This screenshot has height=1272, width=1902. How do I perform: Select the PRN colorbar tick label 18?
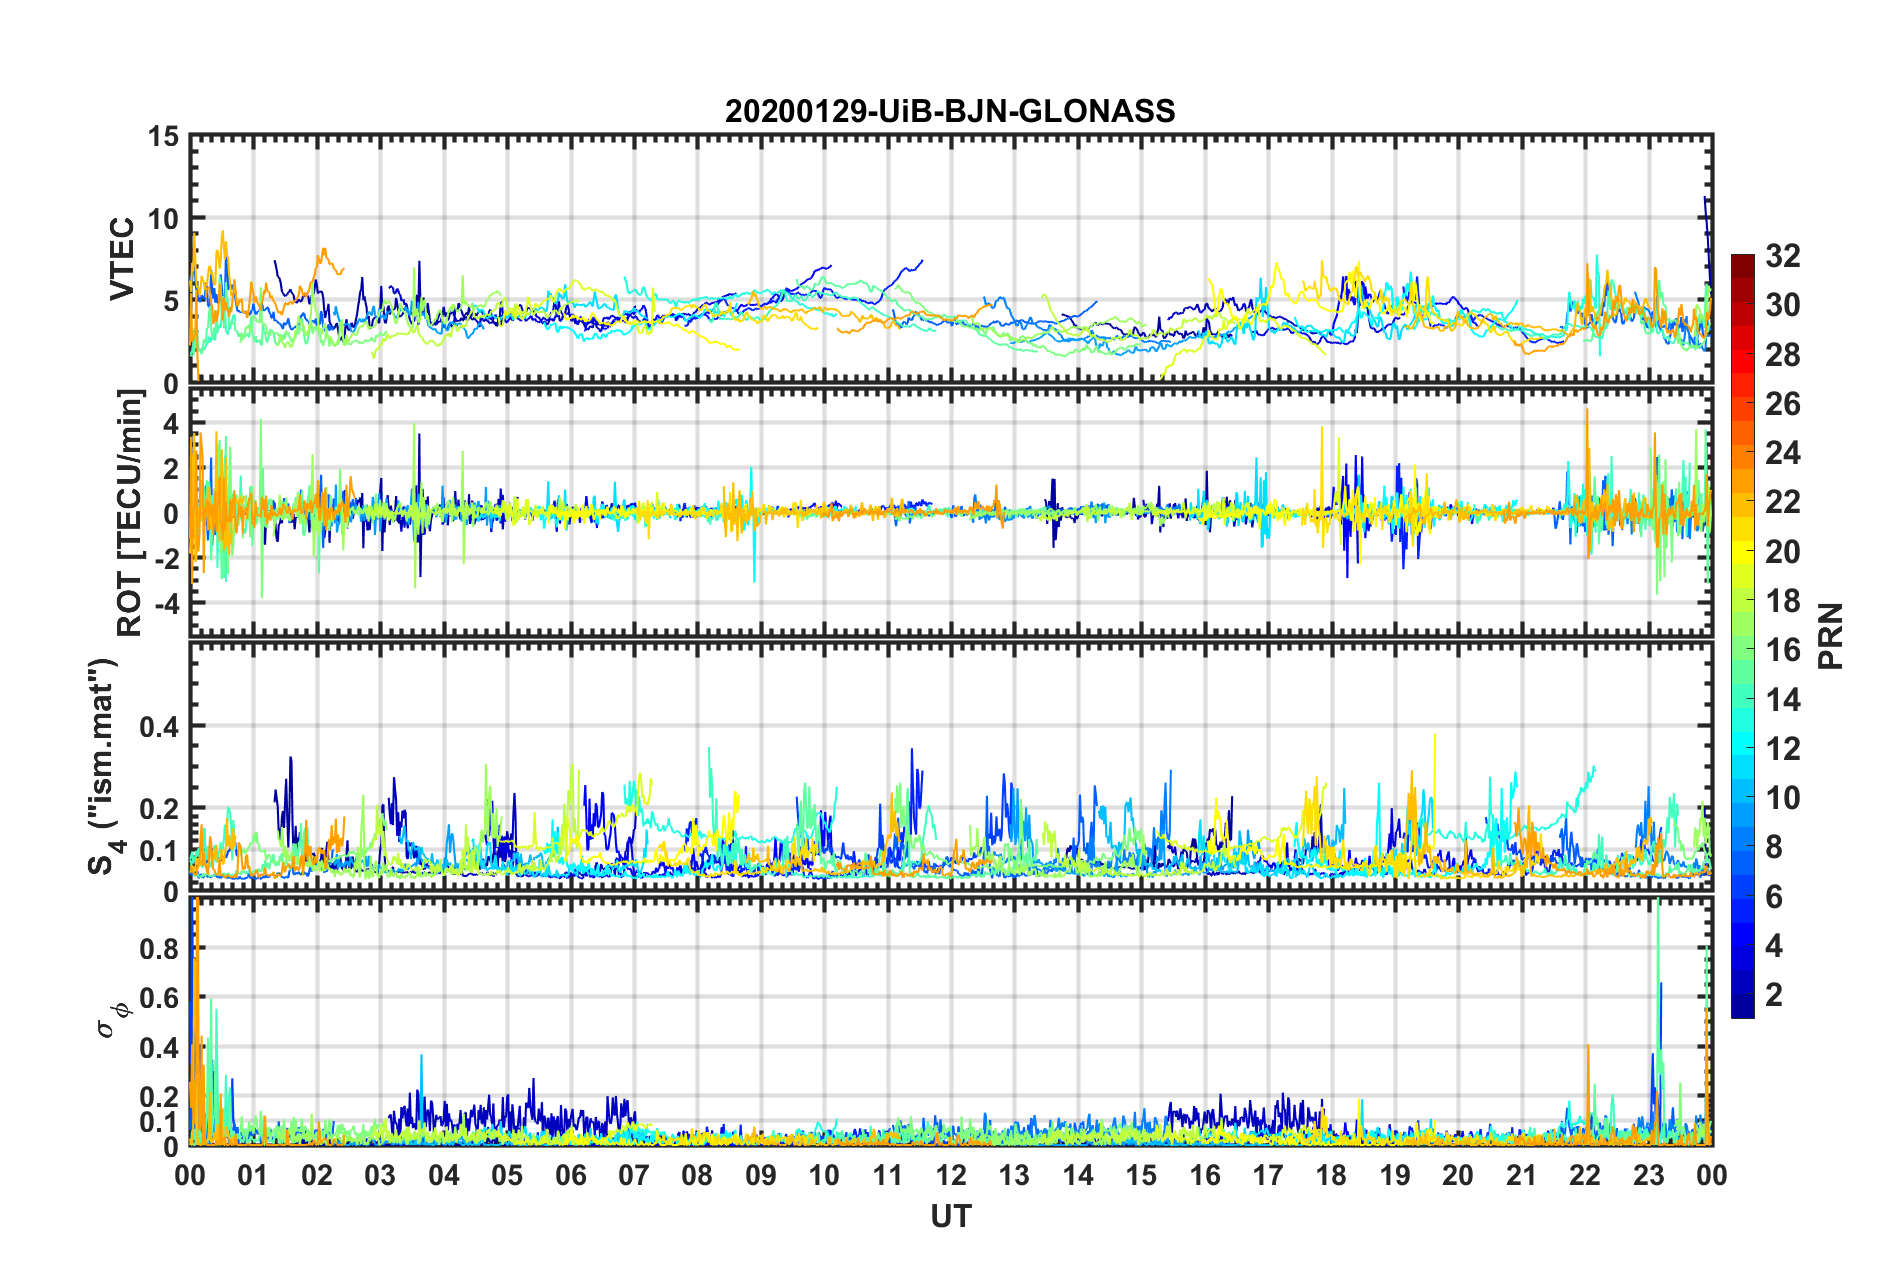point(1782,601)
